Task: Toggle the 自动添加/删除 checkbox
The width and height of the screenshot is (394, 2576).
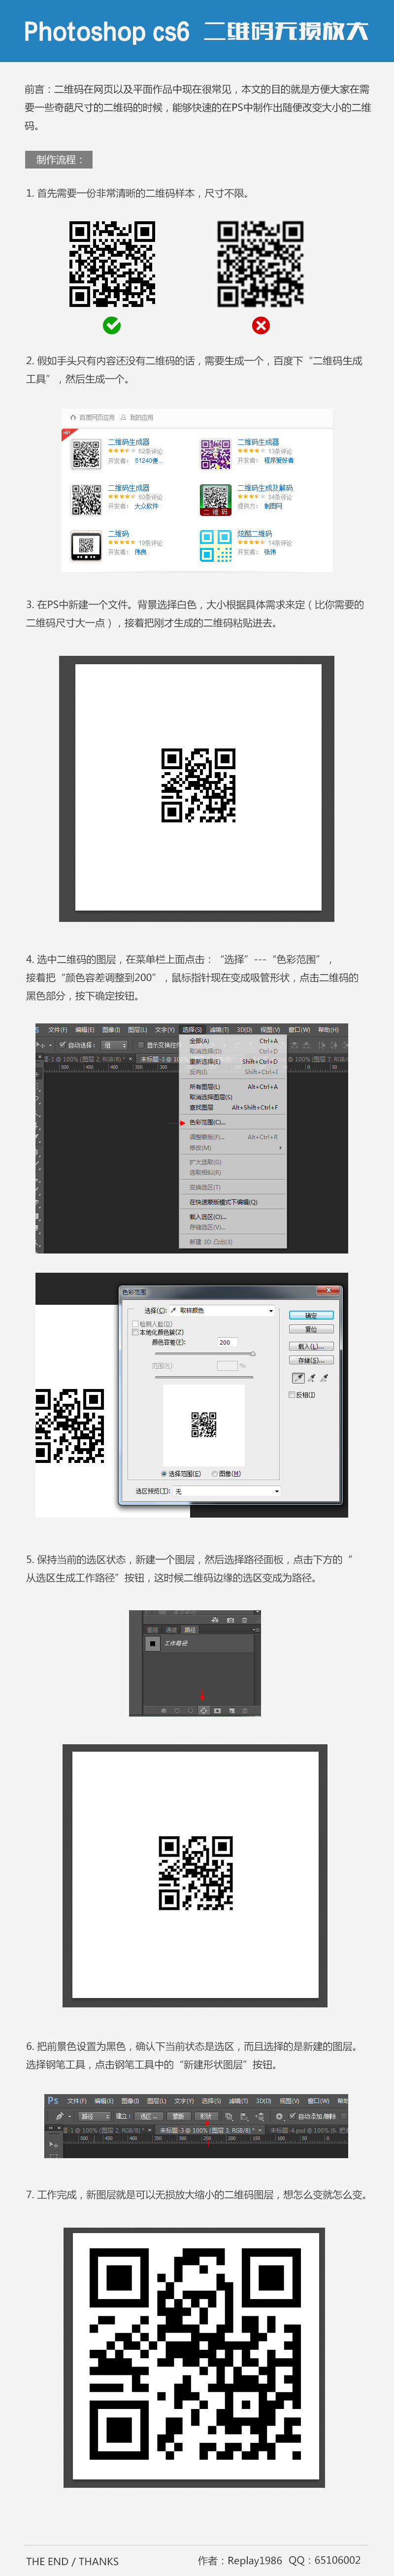Action: [x=292, y=2116]
